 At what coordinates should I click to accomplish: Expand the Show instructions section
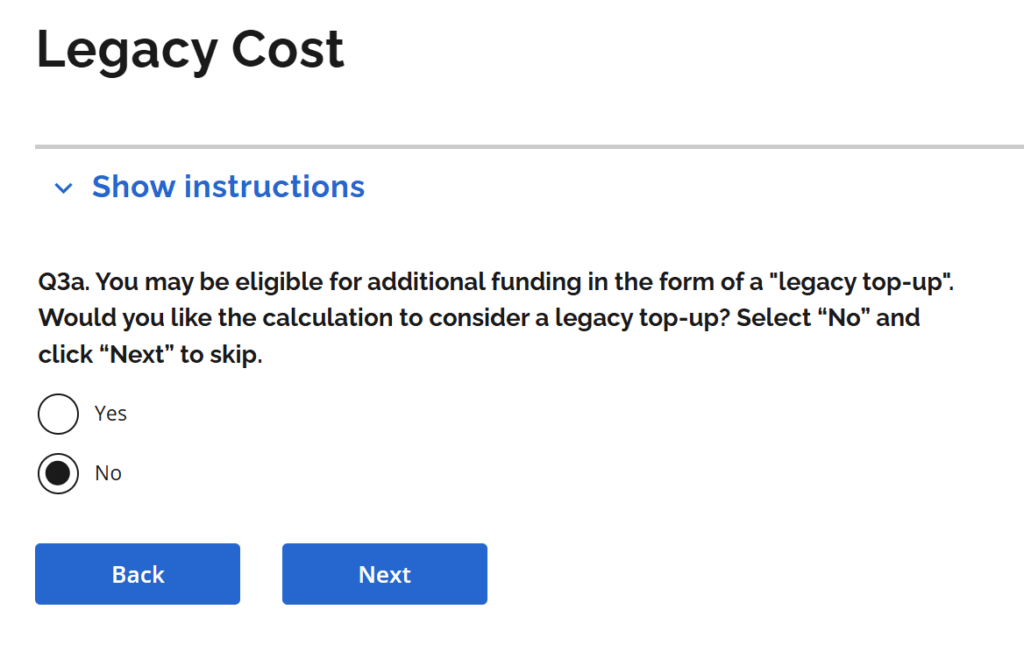[227, 187]
